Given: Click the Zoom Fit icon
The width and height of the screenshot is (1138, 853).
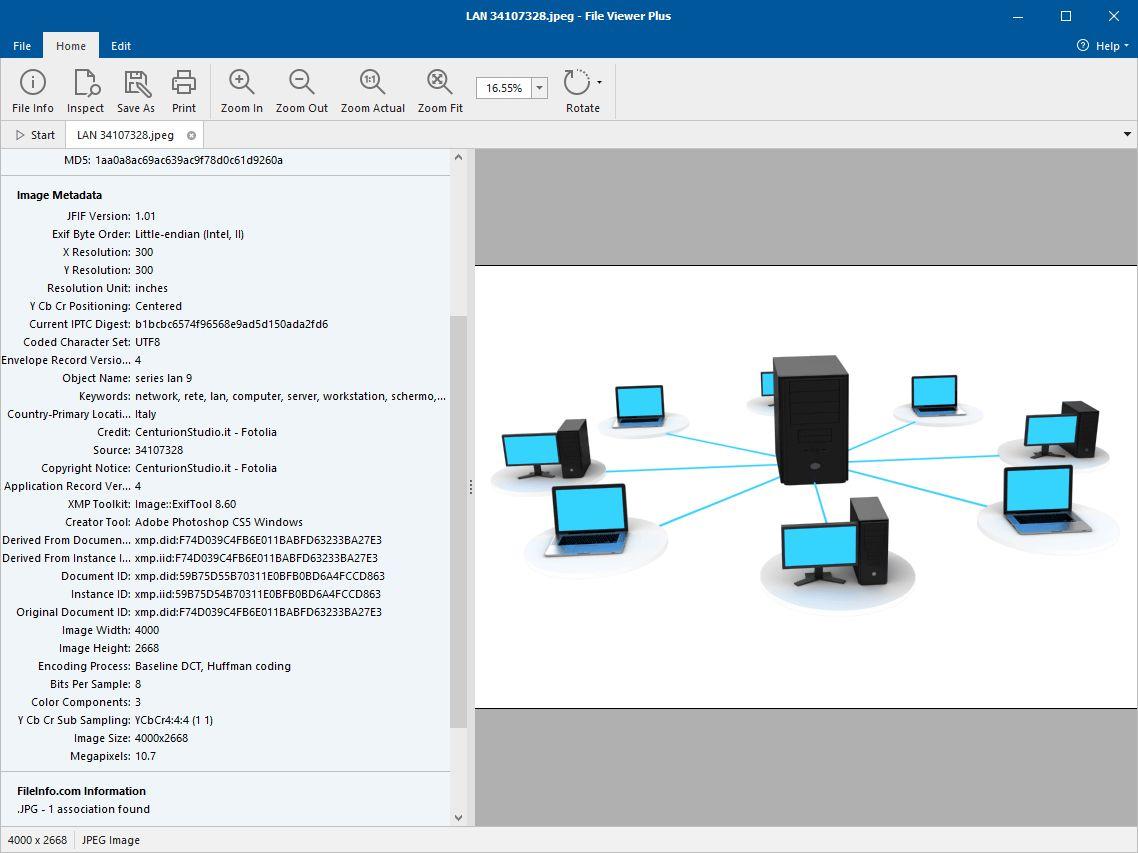Looking at the screenshot, I should 440,83.
